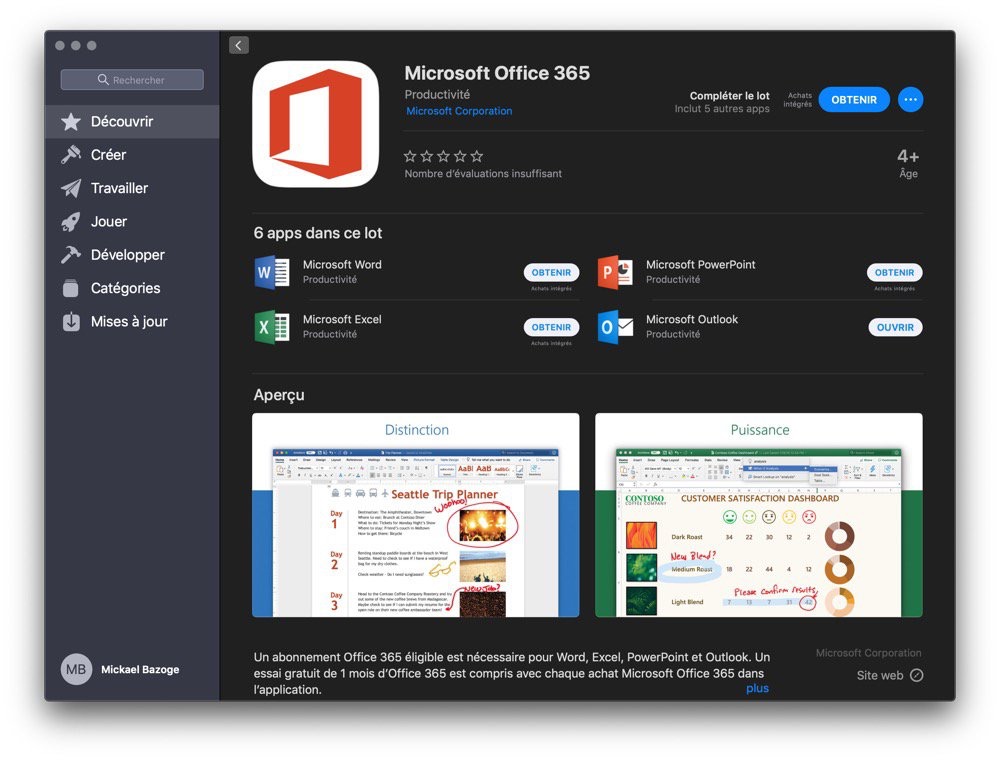
Task: Click the Créer hammer icon
Action: (x=71, y=155)
